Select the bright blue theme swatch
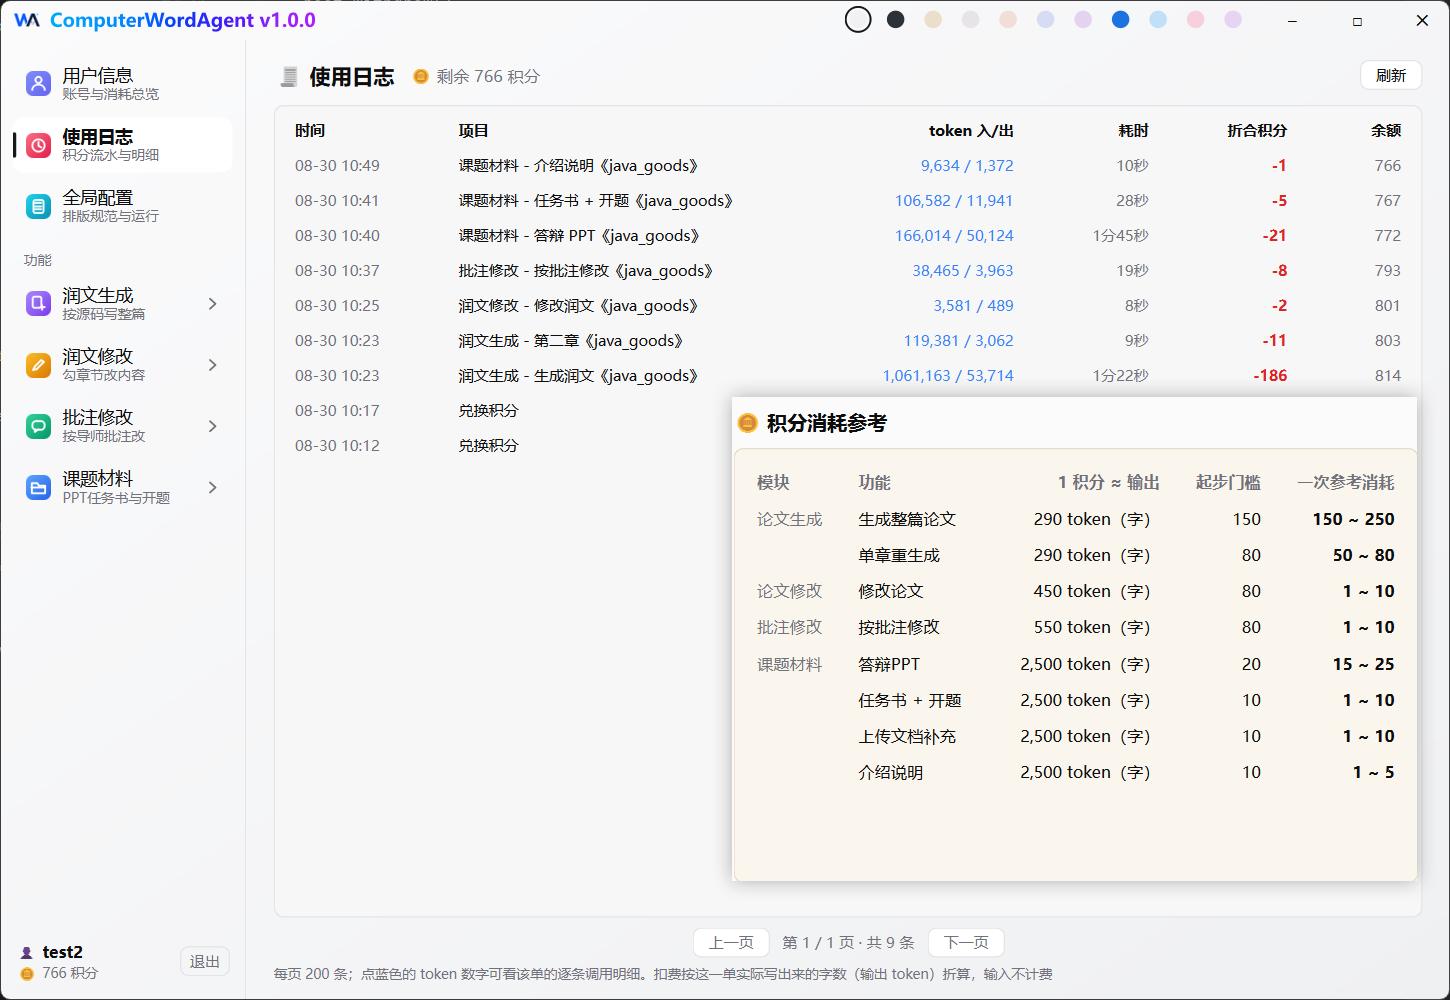The image size is (1450, 1000). coord(1120,19)
